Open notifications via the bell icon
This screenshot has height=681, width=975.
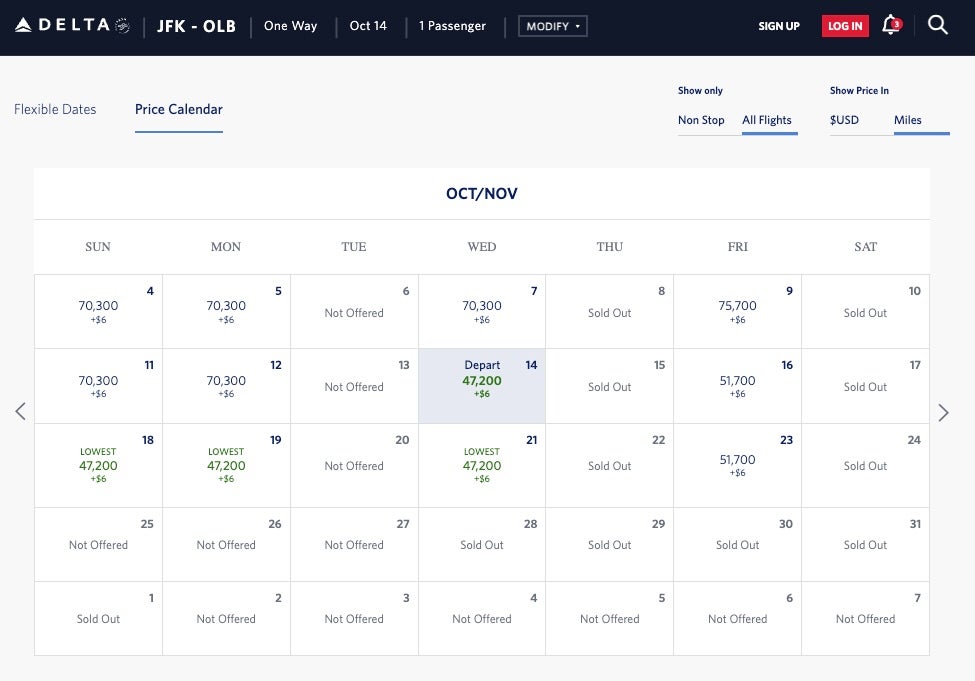click(x=888, y=27)
